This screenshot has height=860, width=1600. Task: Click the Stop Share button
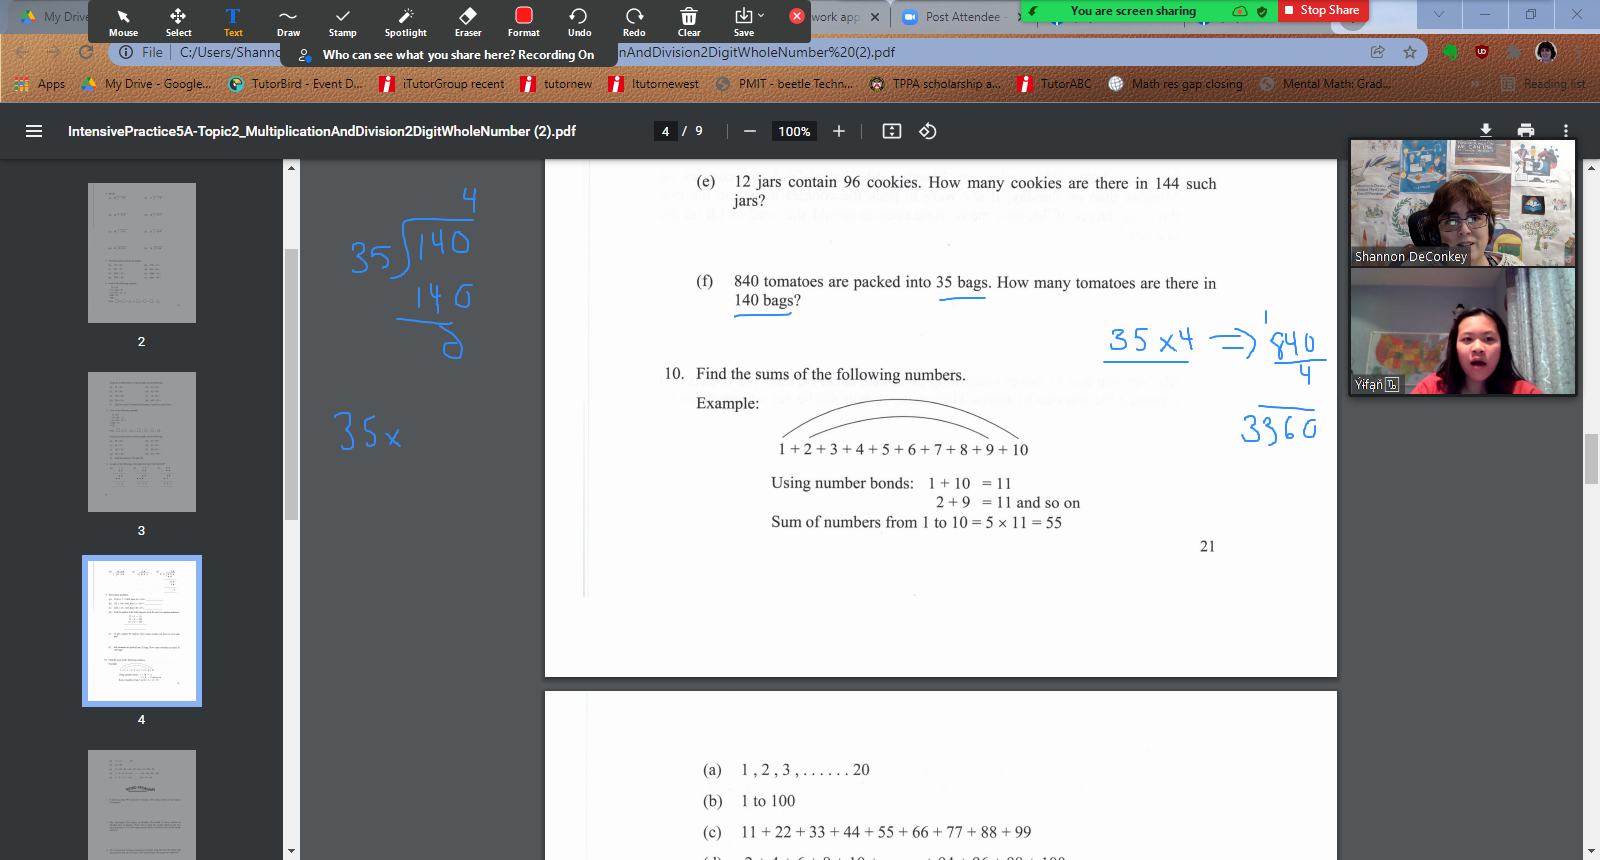click(x=1323, y=10)
